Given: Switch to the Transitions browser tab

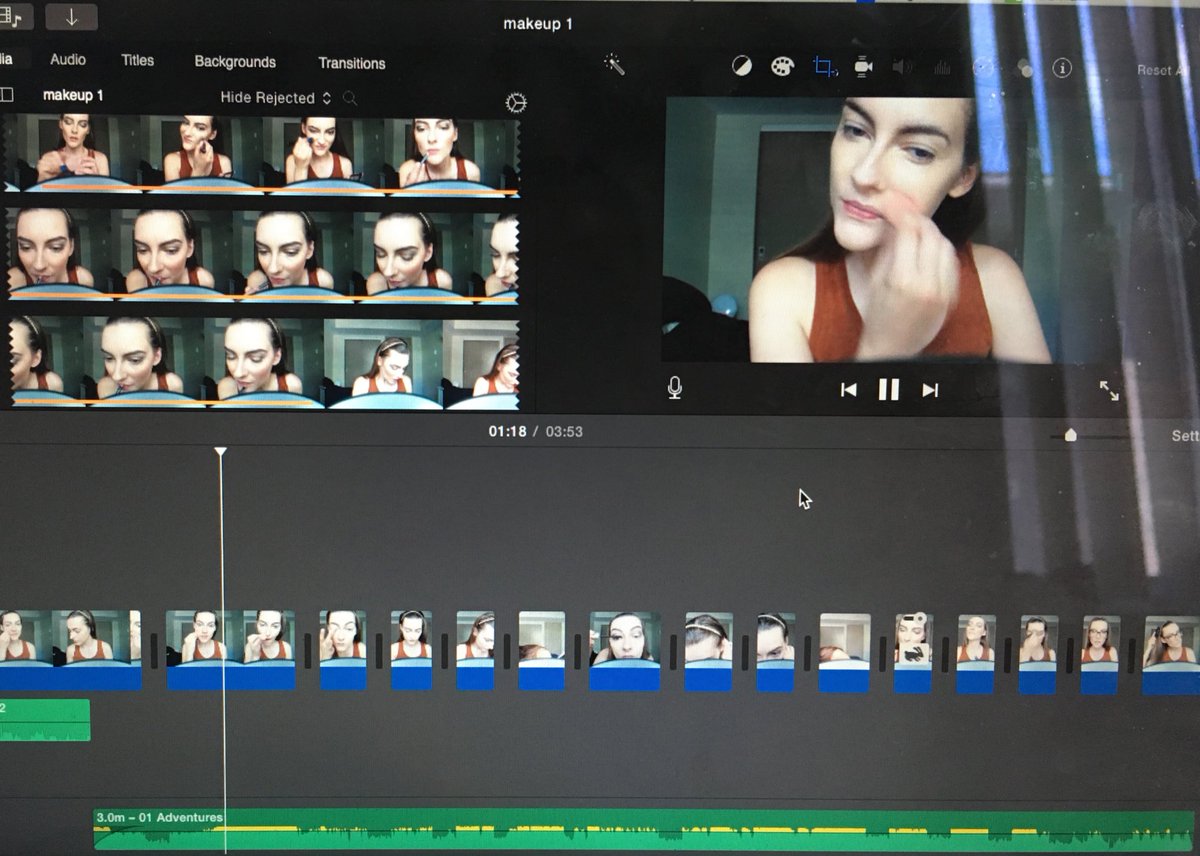Looking at the screenshot, I should point(351,63).
